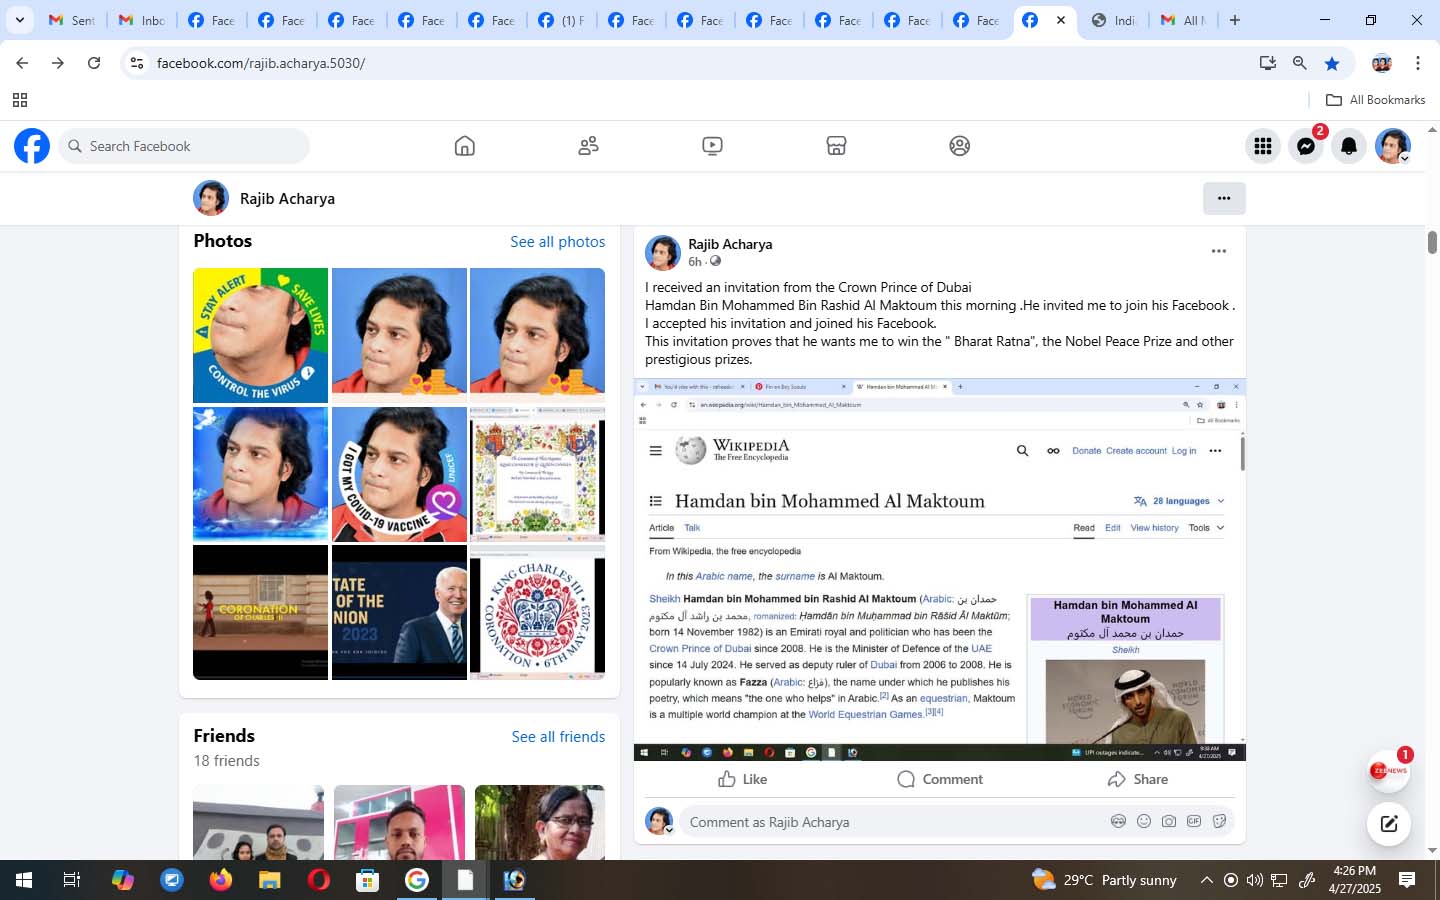Click the Search Facebook field

pyautogui.click(x=184, y=146)
